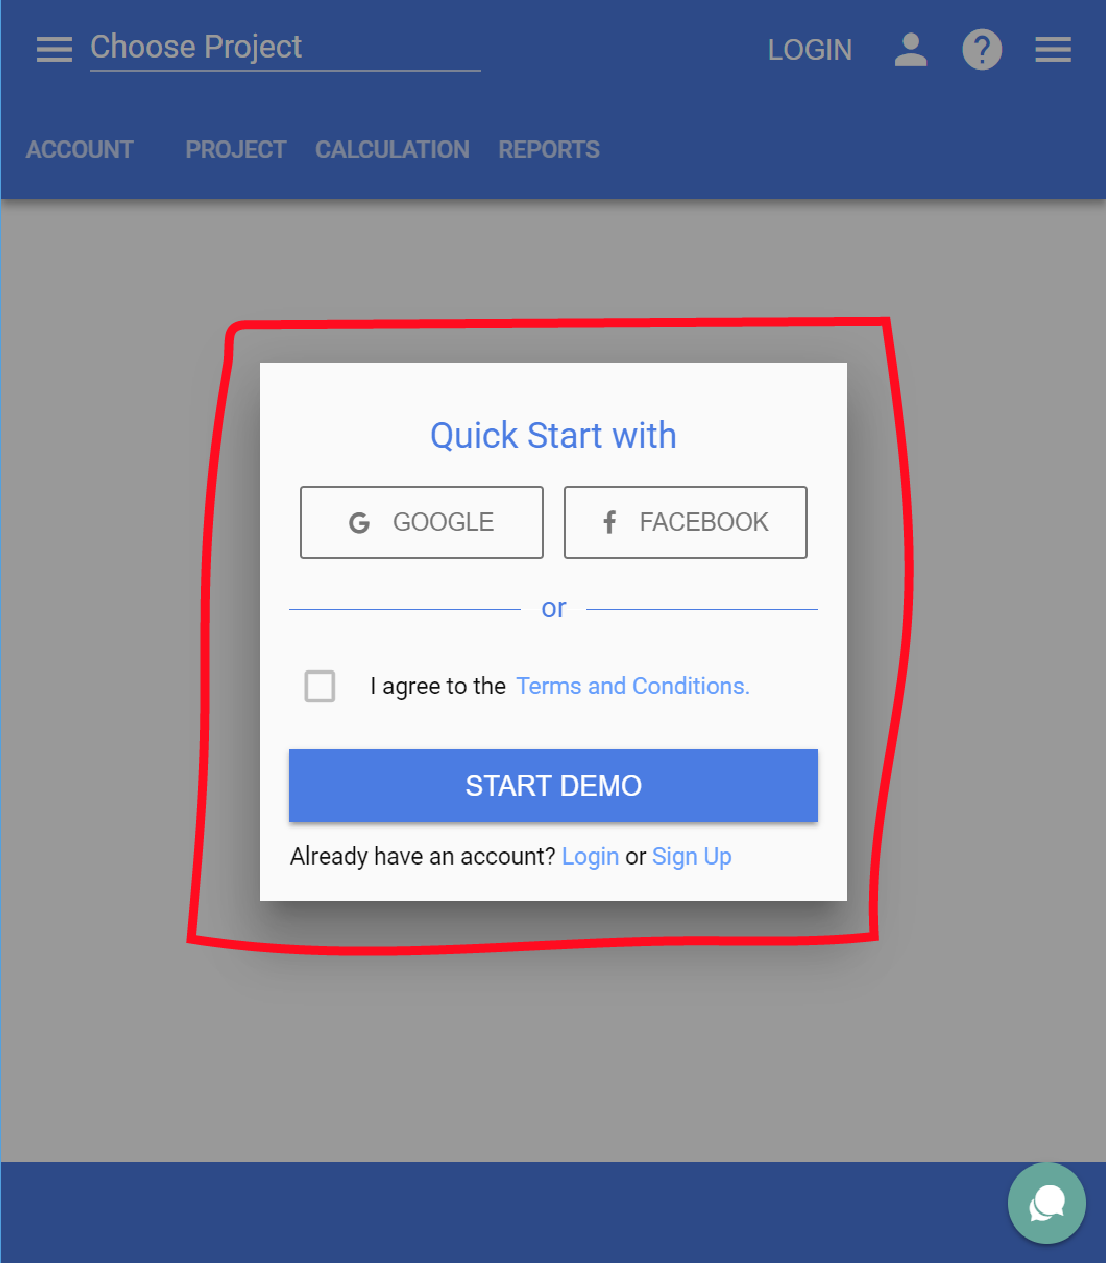This screenshot has height=1263, width=1106.
Task: Open the chat bubble widget
Action: tap(1047, 1203)
